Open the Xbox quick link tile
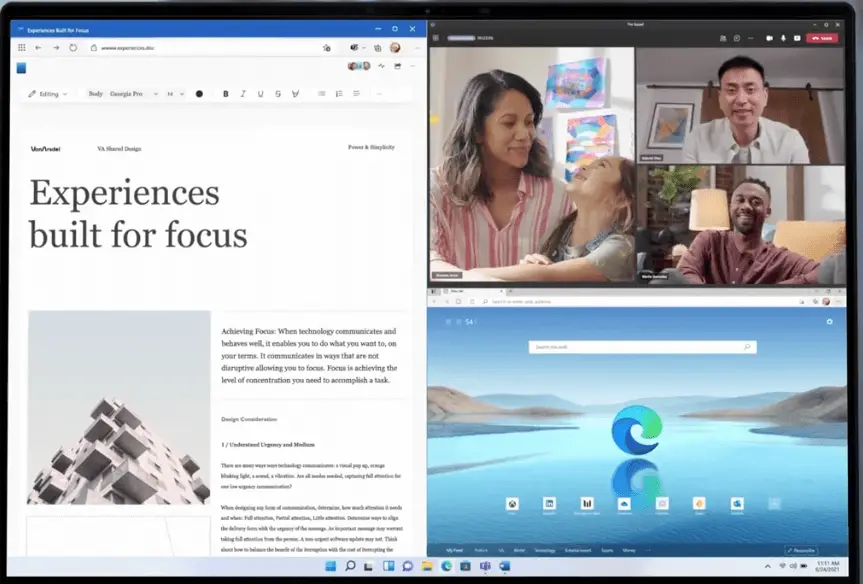 pyautogui.click(x=512, y=504)
